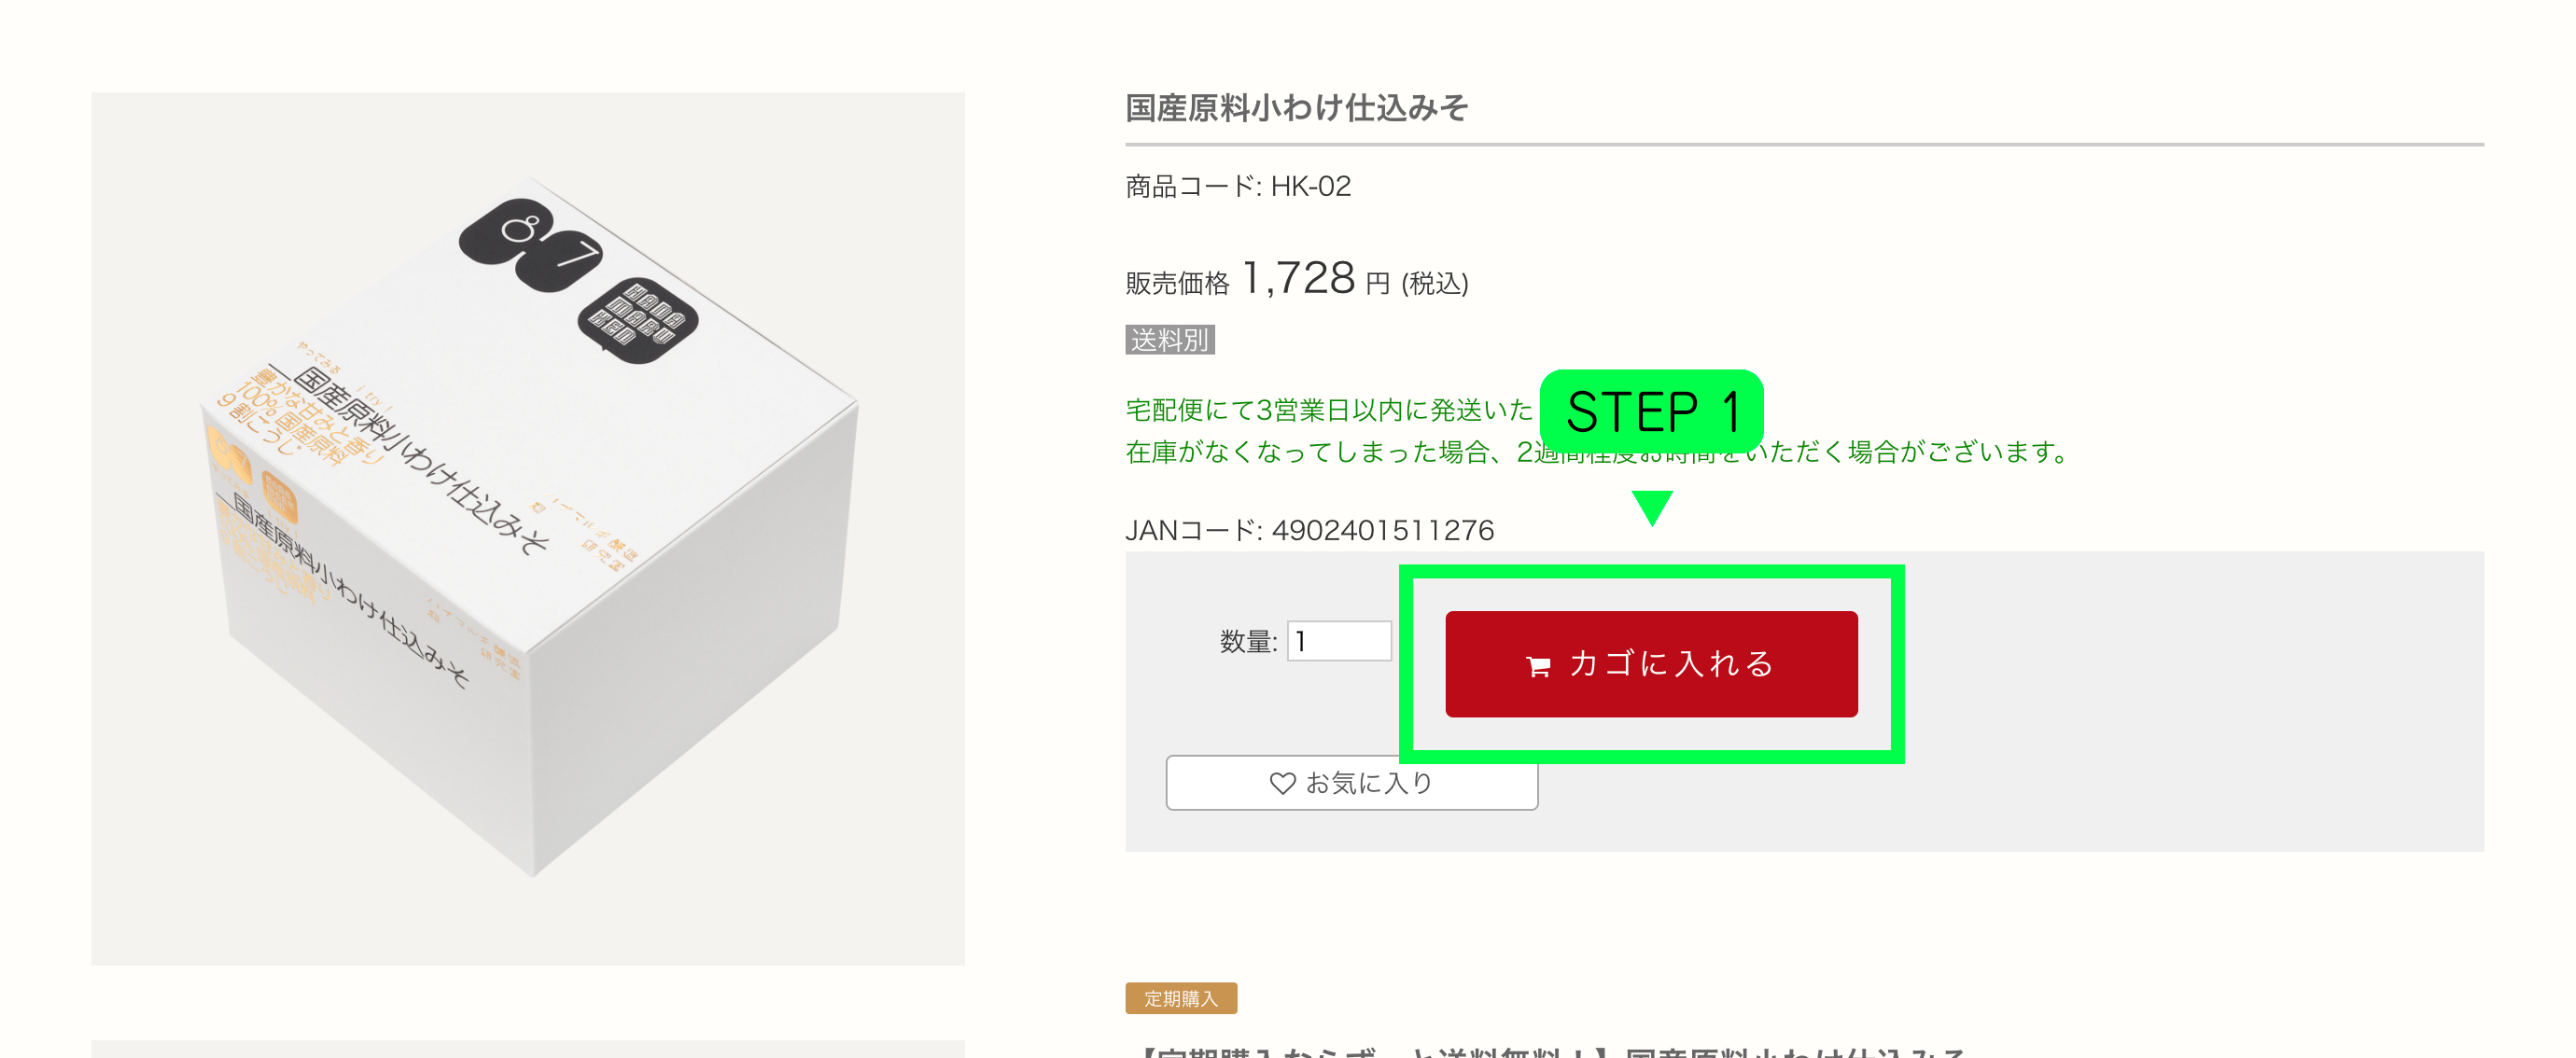The height and width of the screenshot is (1058, 2576).
Task: Click the JANコード number 4902401511276
Action: pyautogui.click(x=1382, y=531)
